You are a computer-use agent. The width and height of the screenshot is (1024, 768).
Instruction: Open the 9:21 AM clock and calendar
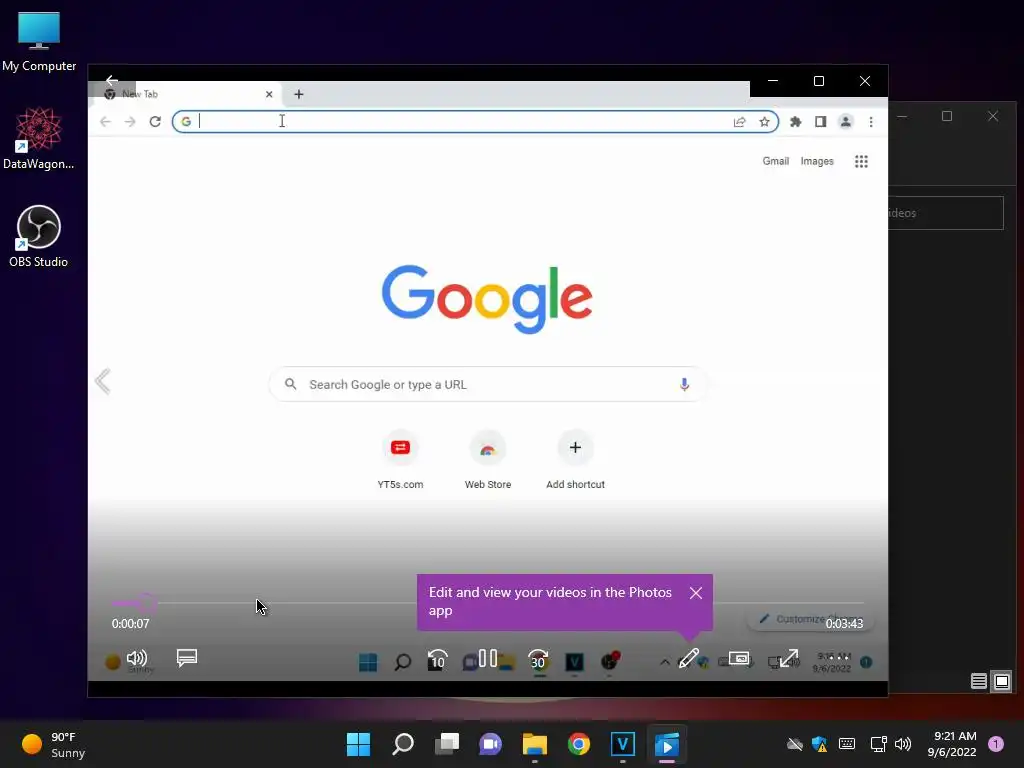pos(952,744)
